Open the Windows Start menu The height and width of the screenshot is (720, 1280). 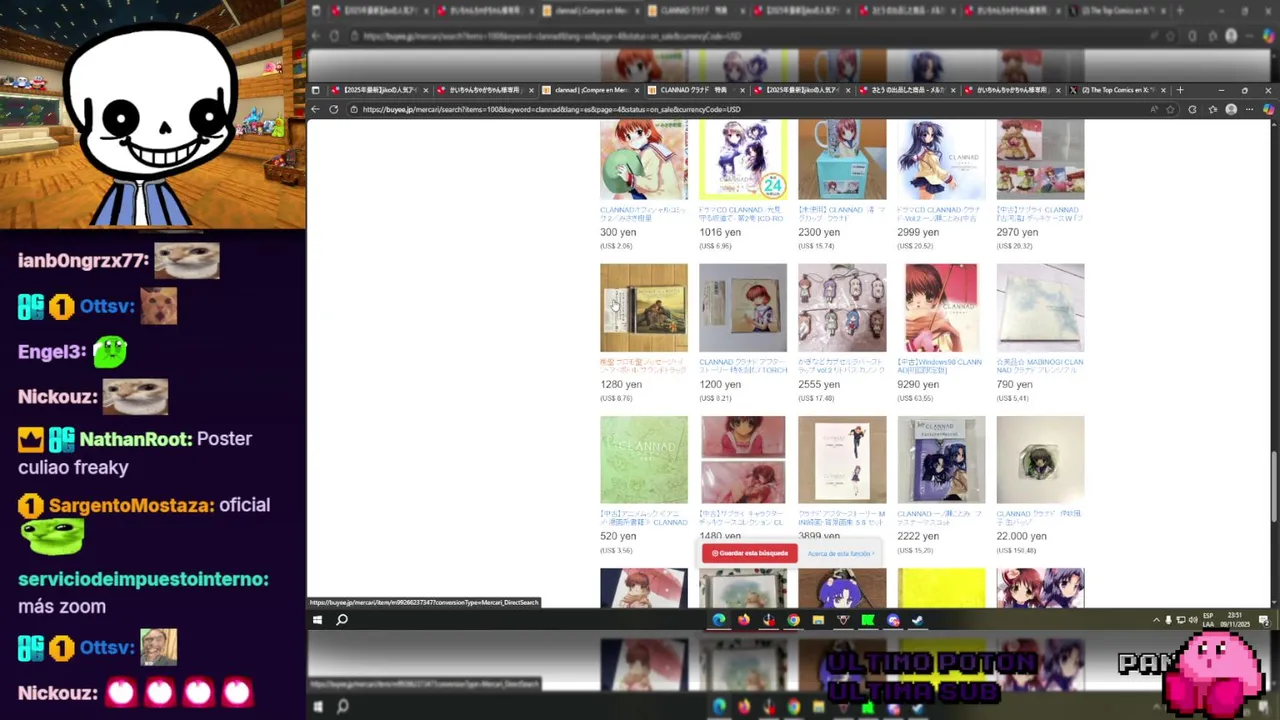[x=317, y=620]
